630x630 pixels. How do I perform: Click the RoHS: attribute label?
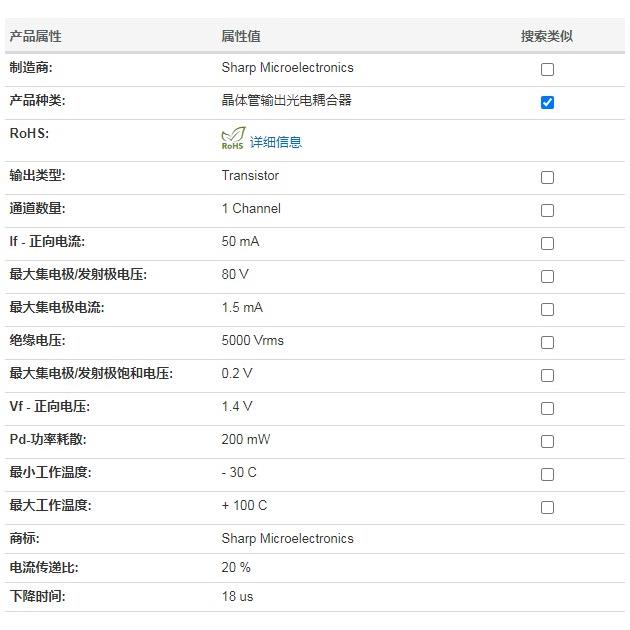click(x=29, y=133)
